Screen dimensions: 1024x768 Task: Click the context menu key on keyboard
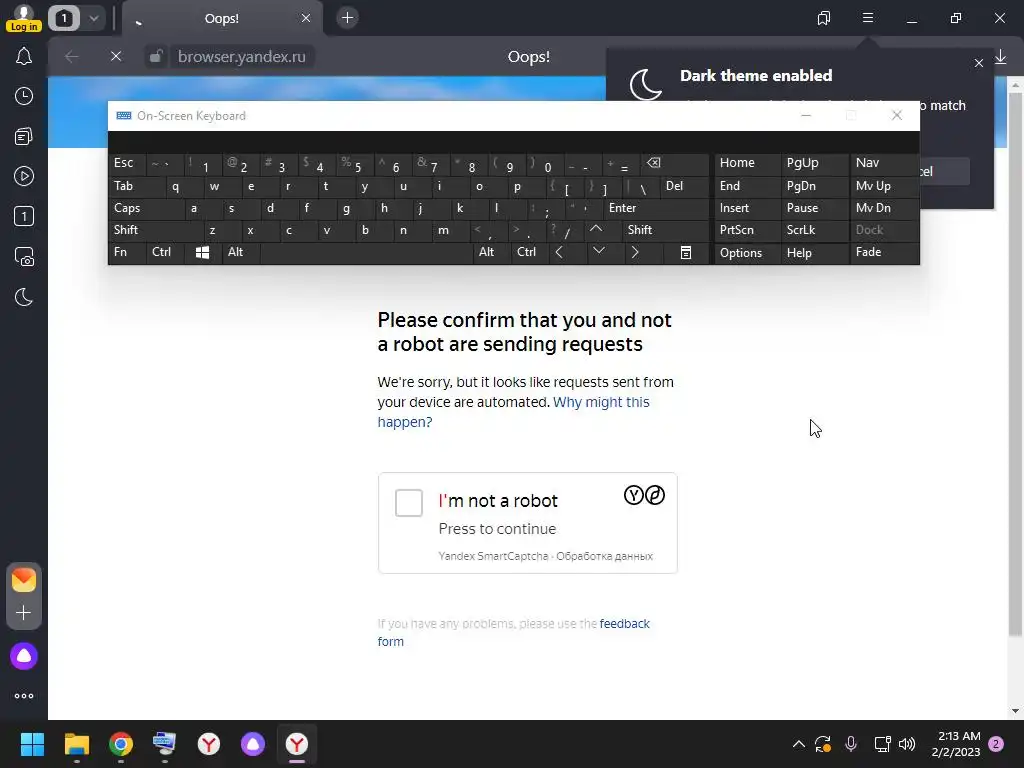tap(686, 253)
